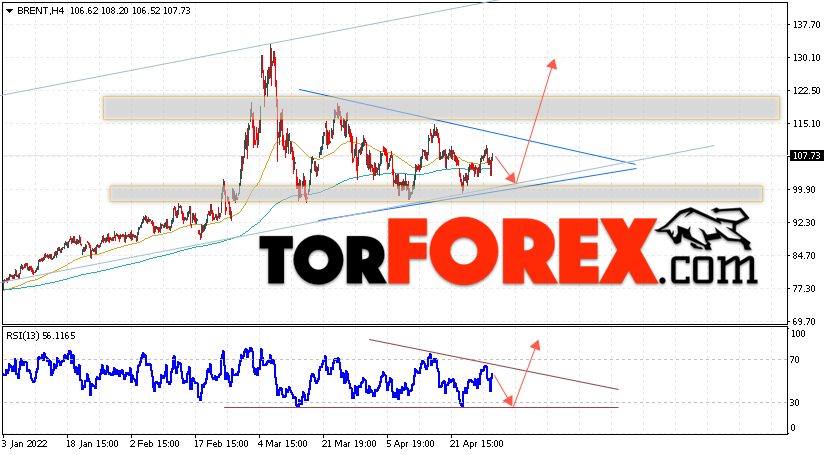Click the low price value 106.52
The image size is (828, 455).
(146, 11)
